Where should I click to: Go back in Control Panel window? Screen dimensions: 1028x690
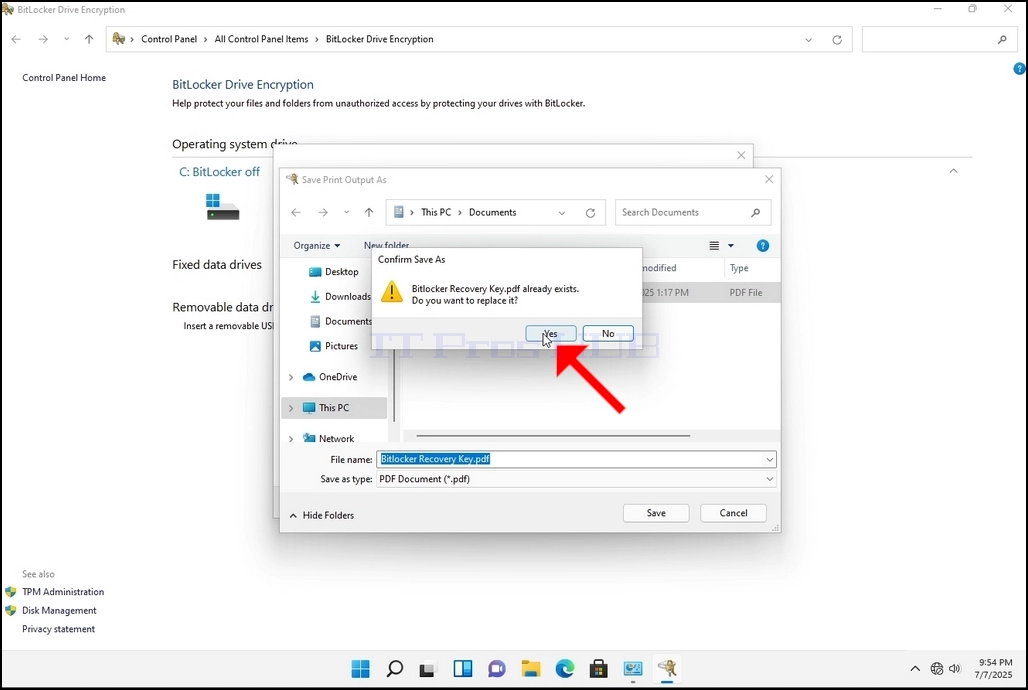pyautogui.click(x=16, y=39)
